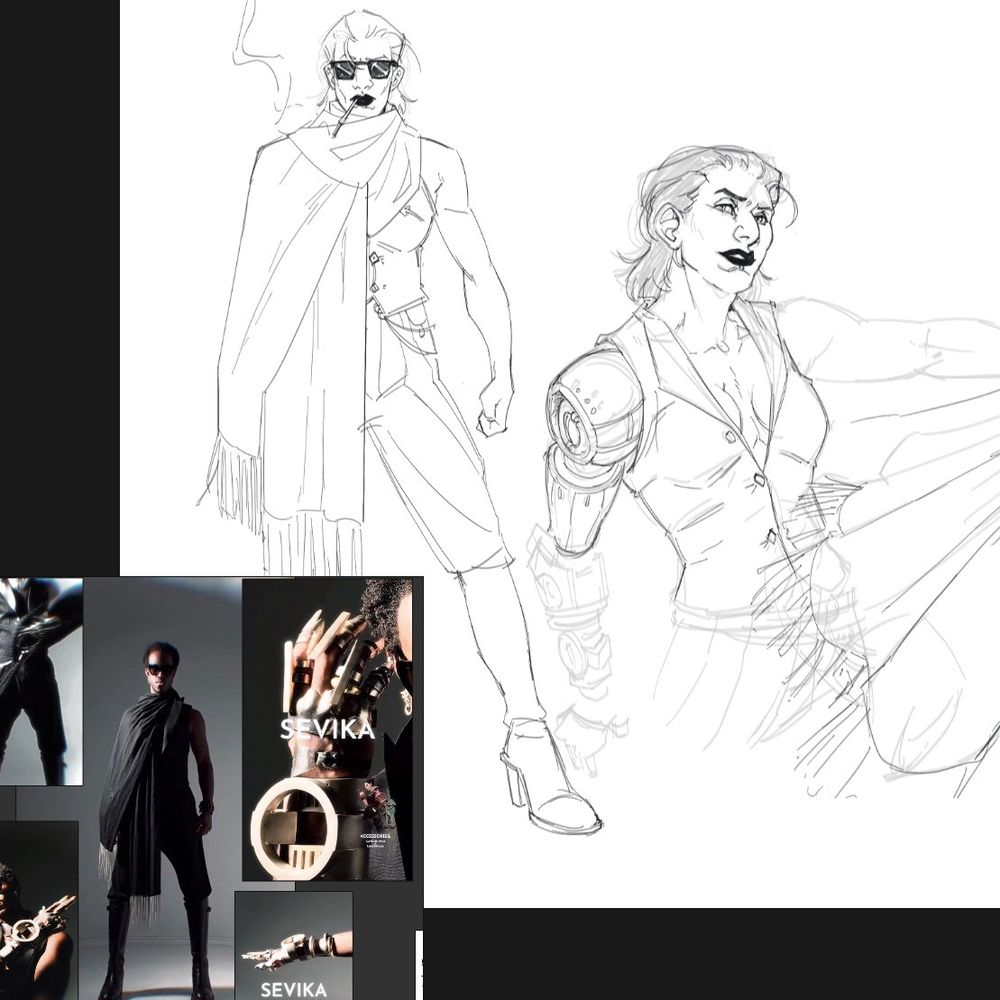Select the small SEVIKA poster with outstretched hand

[x=293, y=946]
